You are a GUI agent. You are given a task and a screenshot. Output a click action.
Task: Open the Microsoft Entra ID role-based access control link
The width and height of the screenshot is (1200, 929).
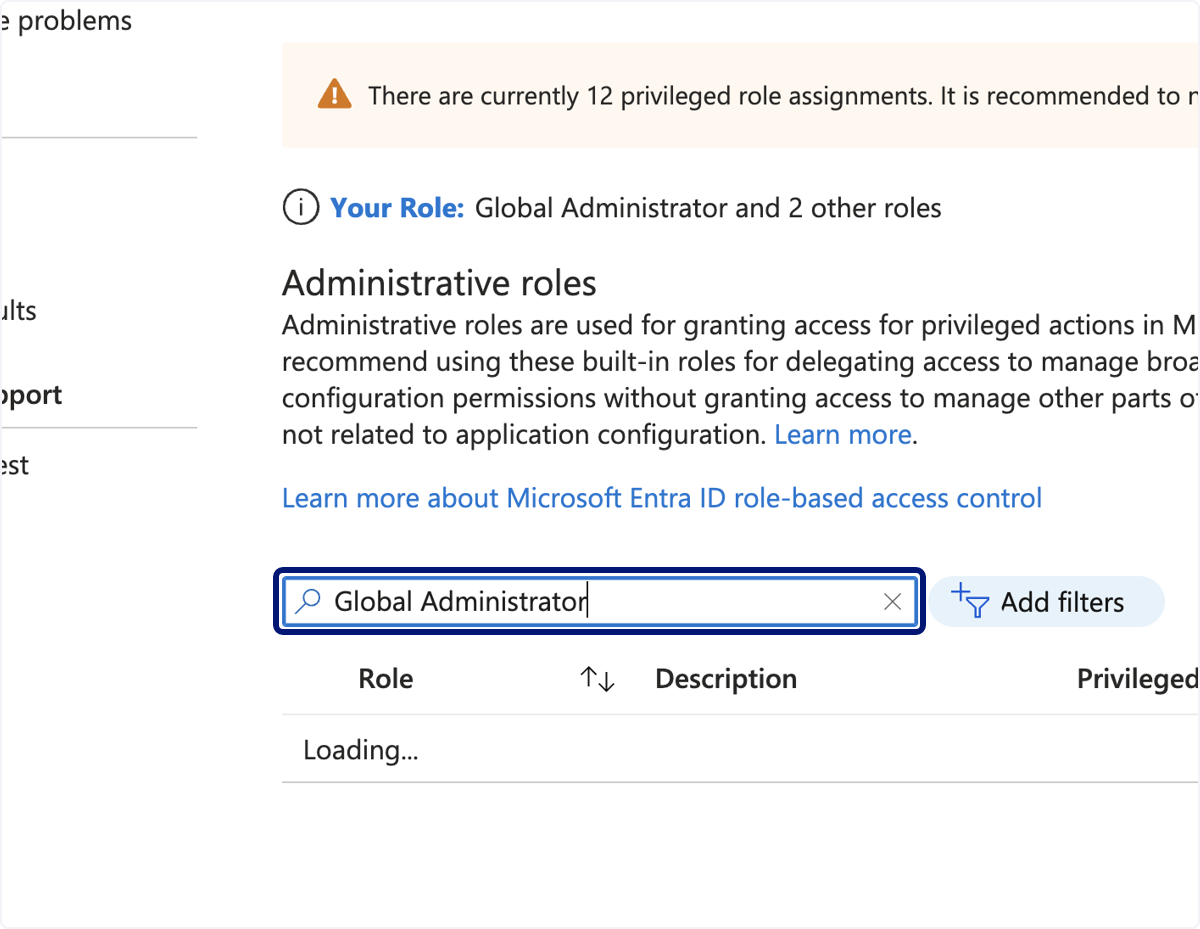662,498
